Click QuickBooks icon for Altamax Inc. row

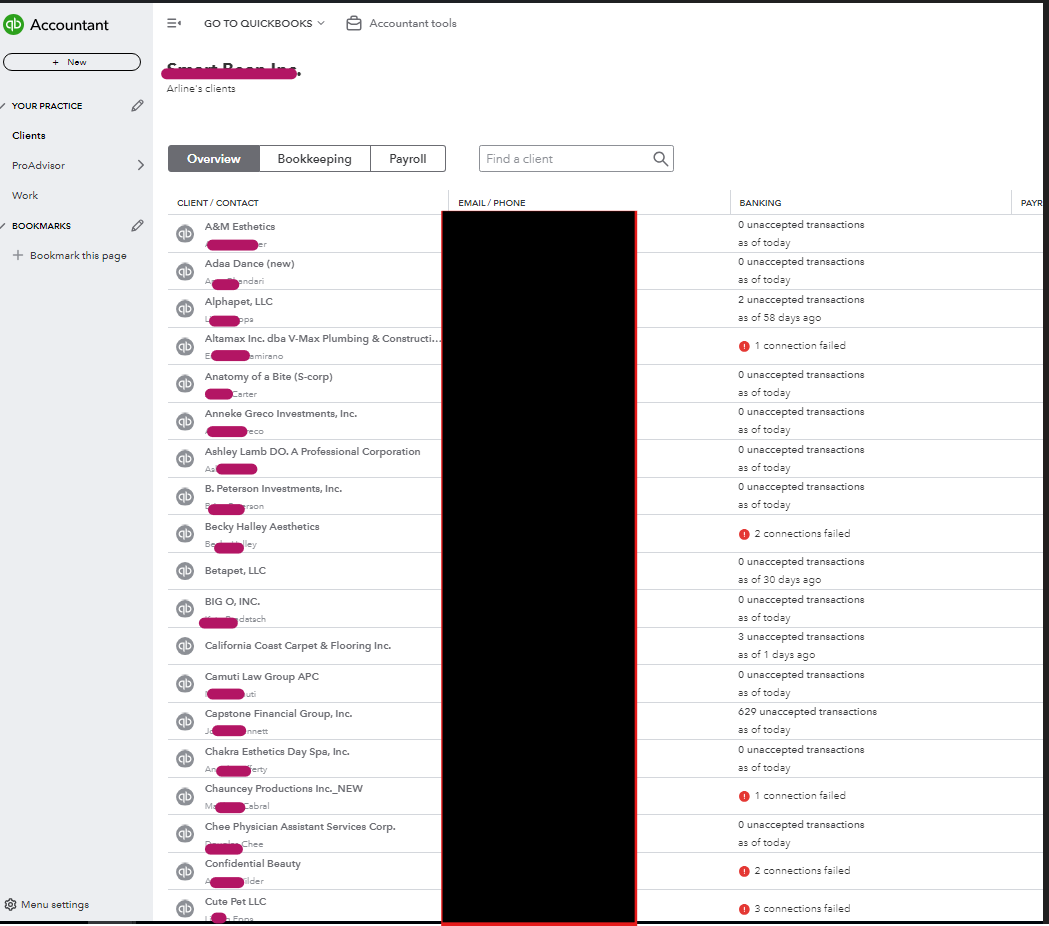(x=185, y=347)
